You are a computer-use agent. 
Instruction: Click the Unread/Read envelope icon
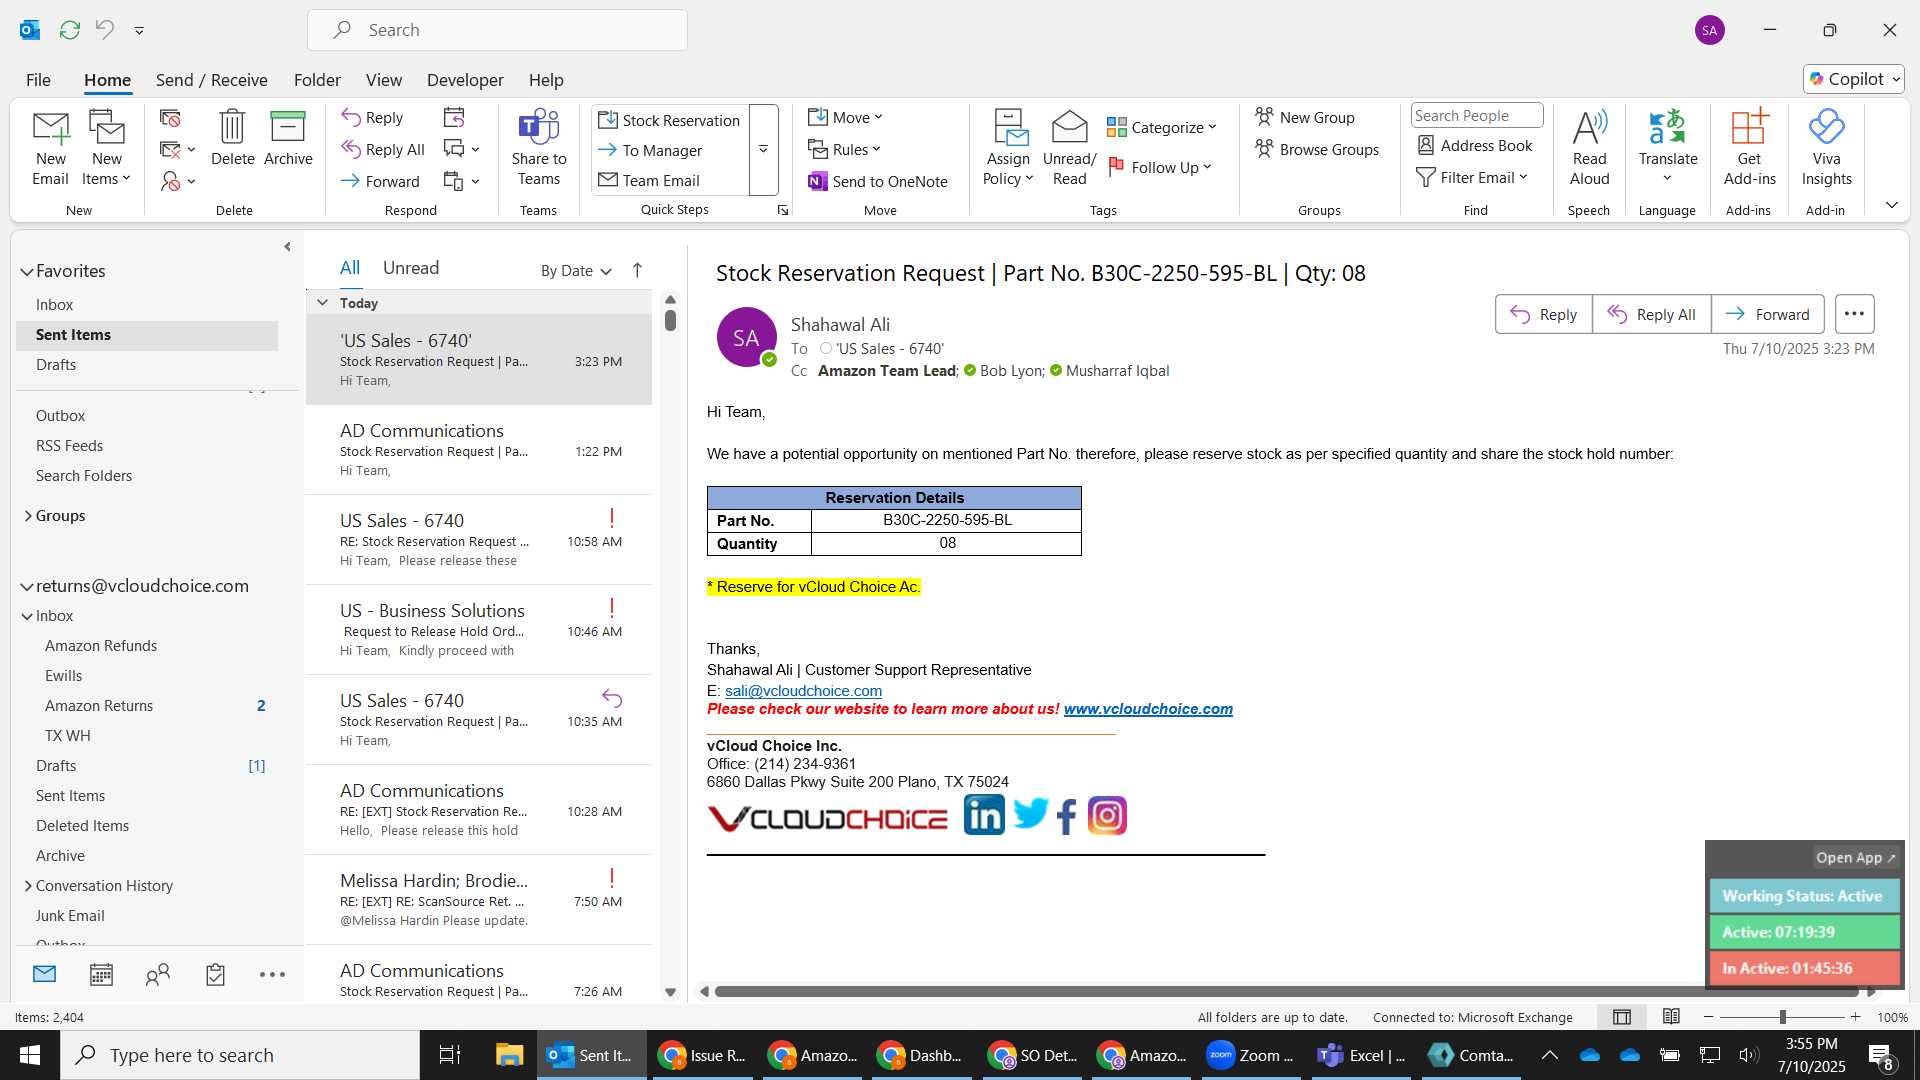[x=1069, y=127]
